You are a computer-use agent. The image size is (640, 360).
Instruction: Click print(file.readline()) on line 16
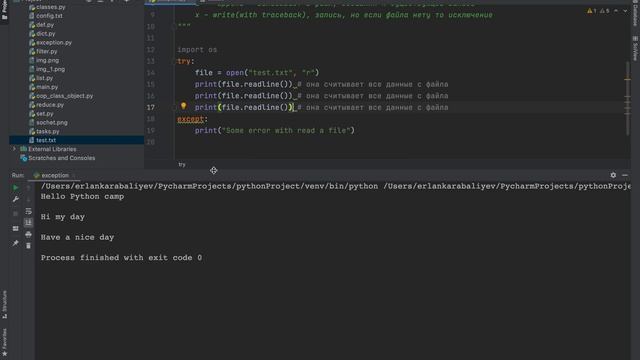[x=244, y=96]
